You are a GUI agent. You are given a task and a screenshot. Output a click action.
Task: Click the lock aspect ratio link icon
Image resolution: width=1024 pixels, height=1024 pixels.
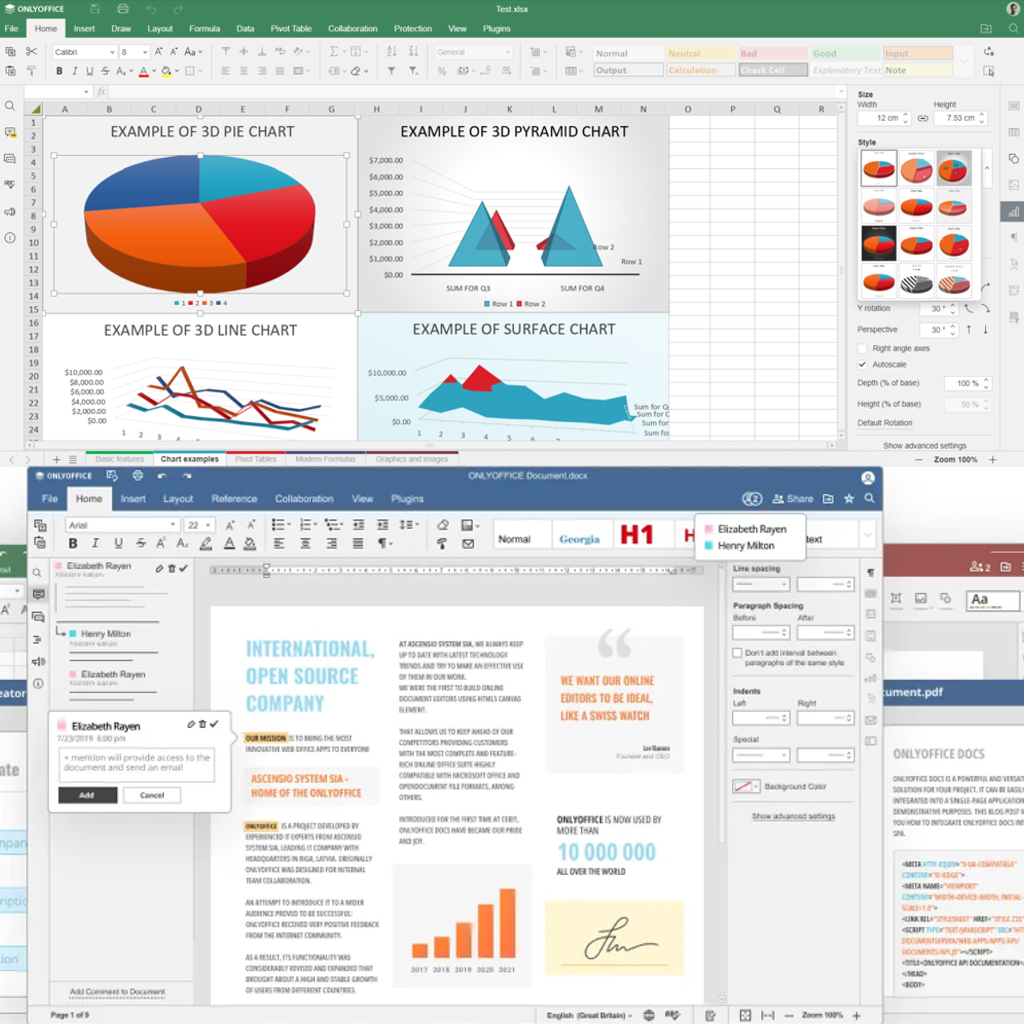point(923,118)
